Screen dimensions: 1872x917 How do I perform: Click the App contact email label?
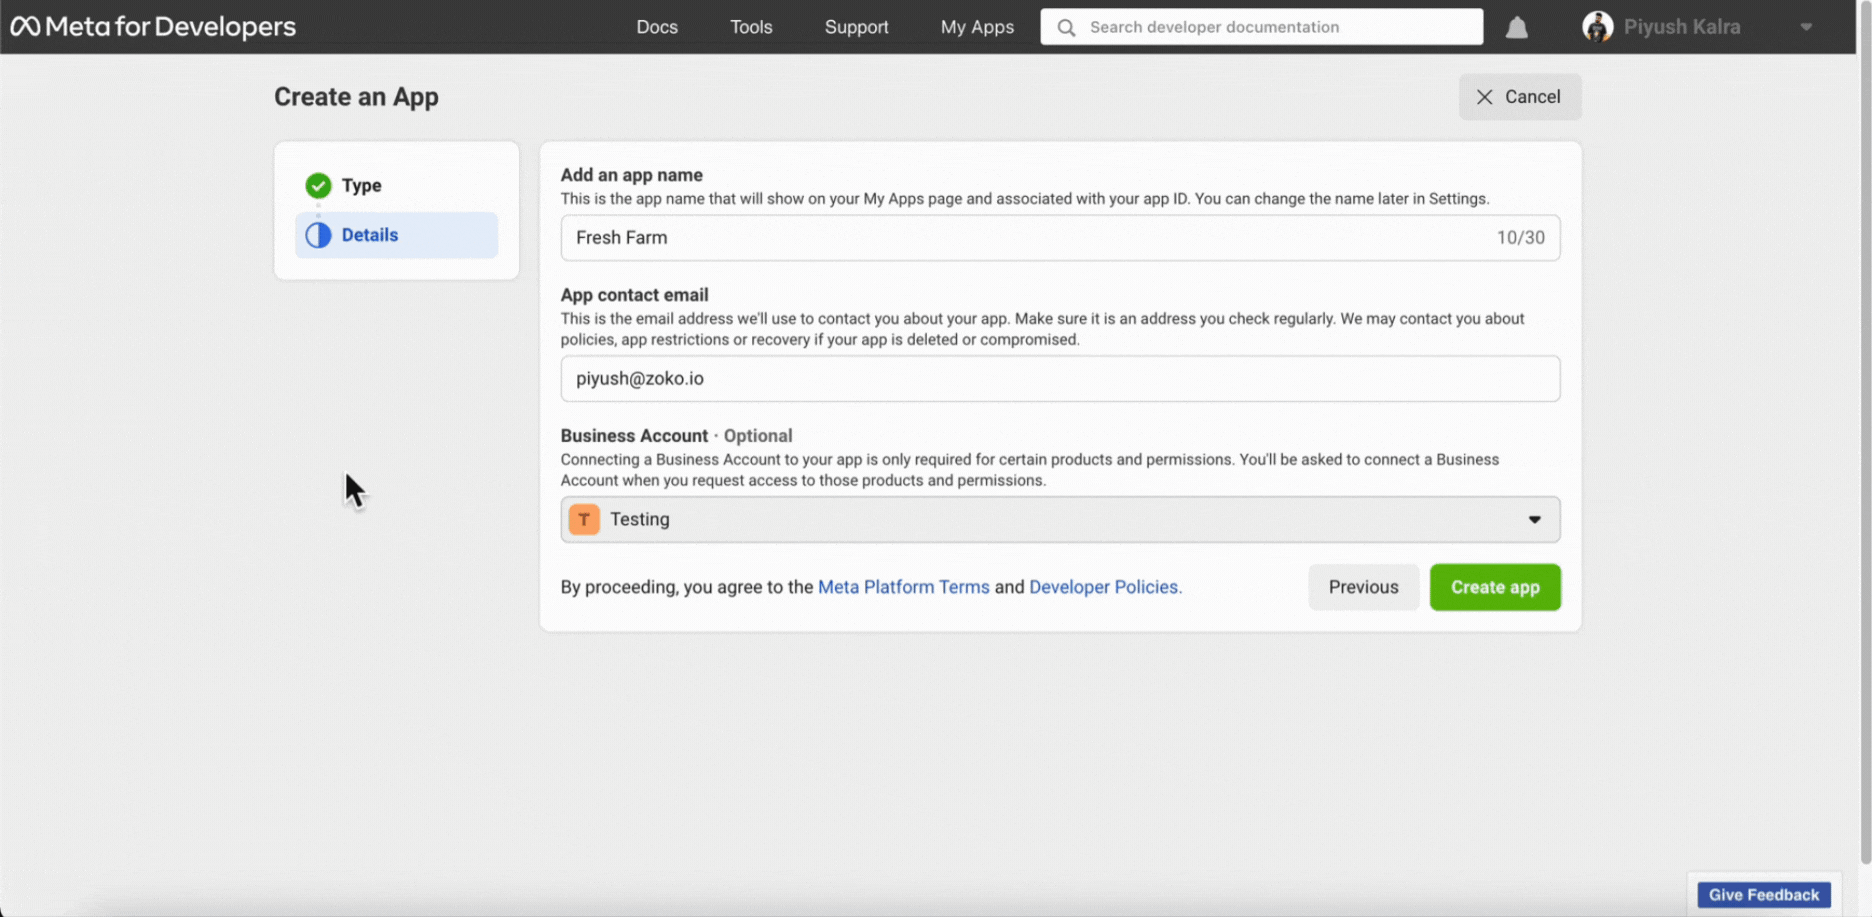coord(634,295)
